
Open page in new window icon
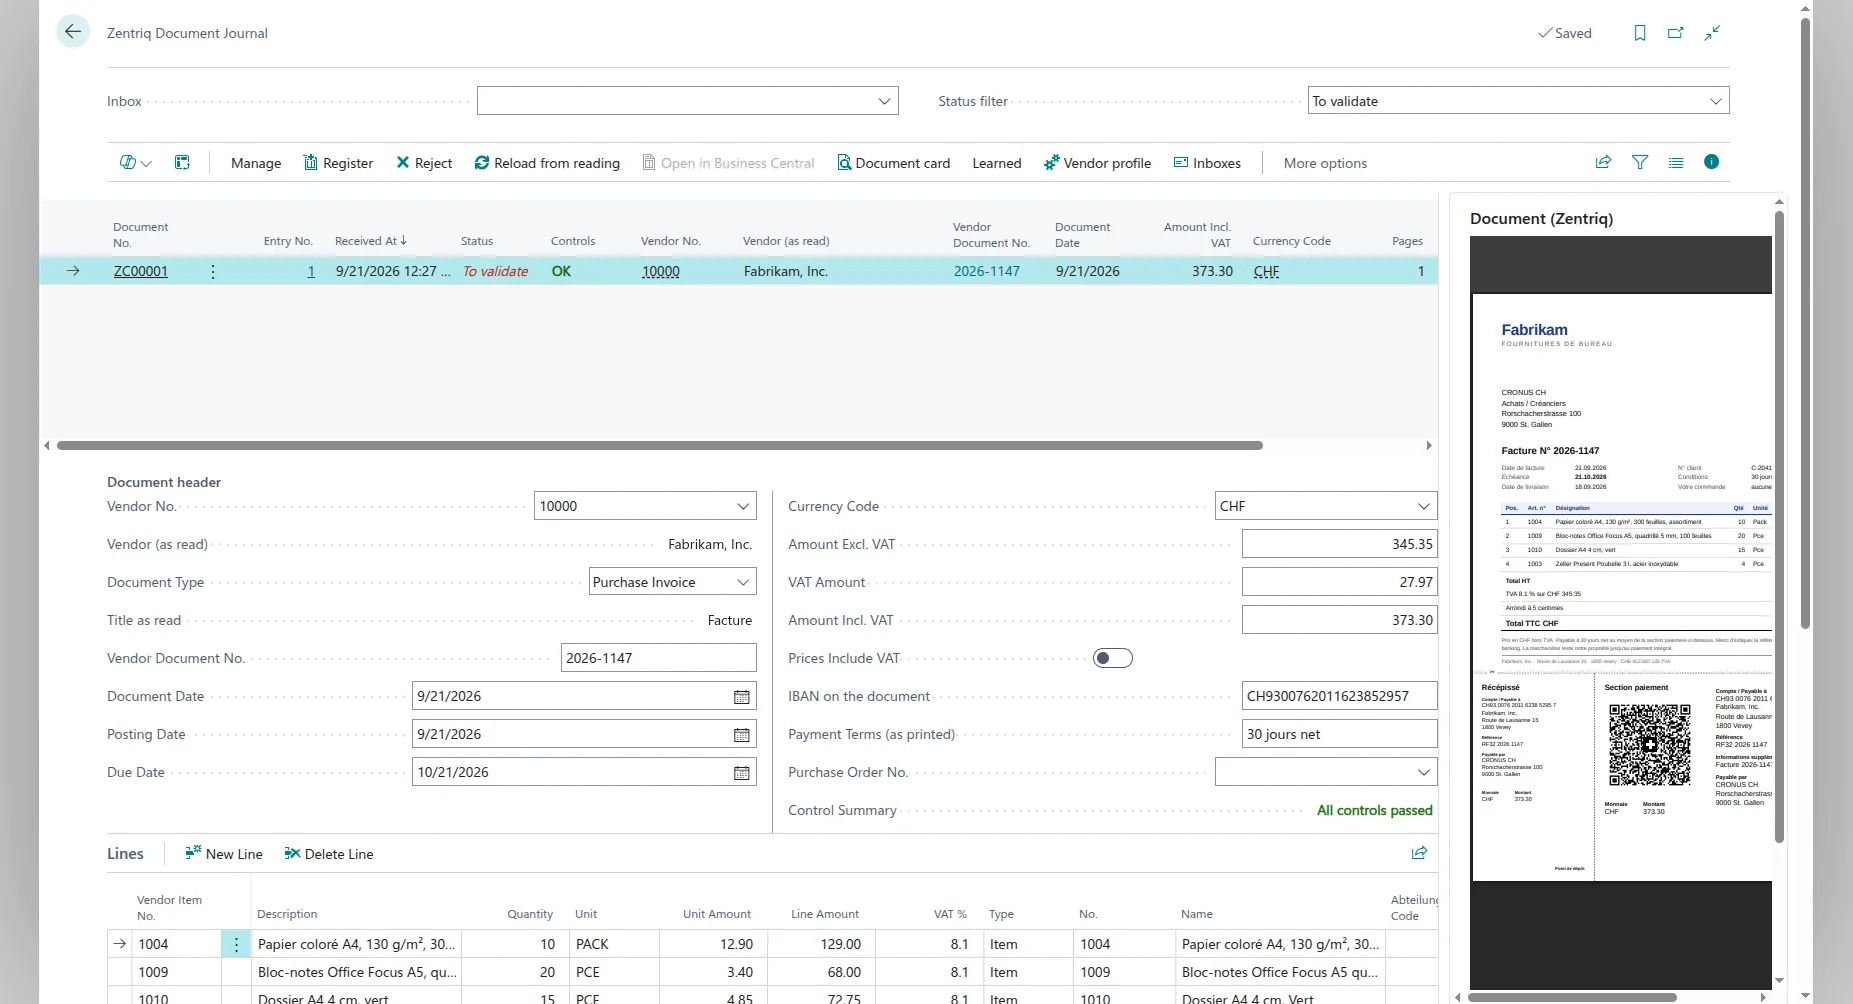point(1676,33)
